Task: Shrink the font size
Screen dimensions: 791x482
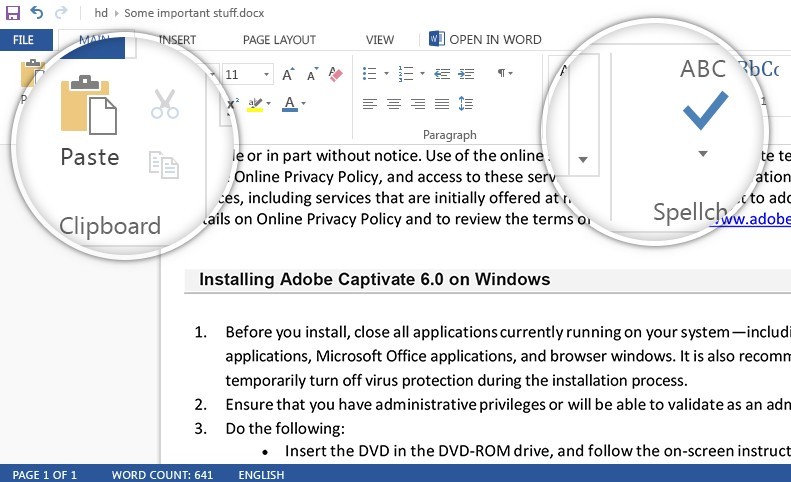Action: coord(313,74)
